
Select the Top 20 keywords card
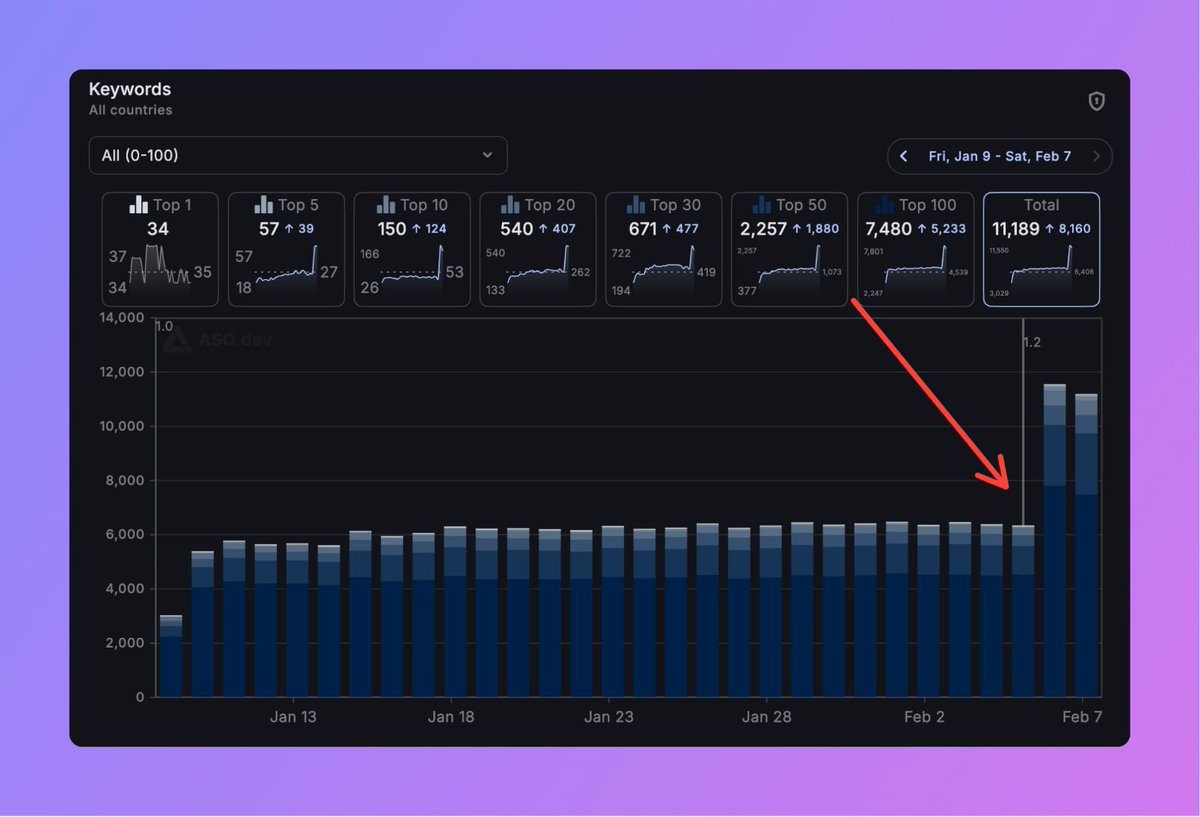point(538,249)
